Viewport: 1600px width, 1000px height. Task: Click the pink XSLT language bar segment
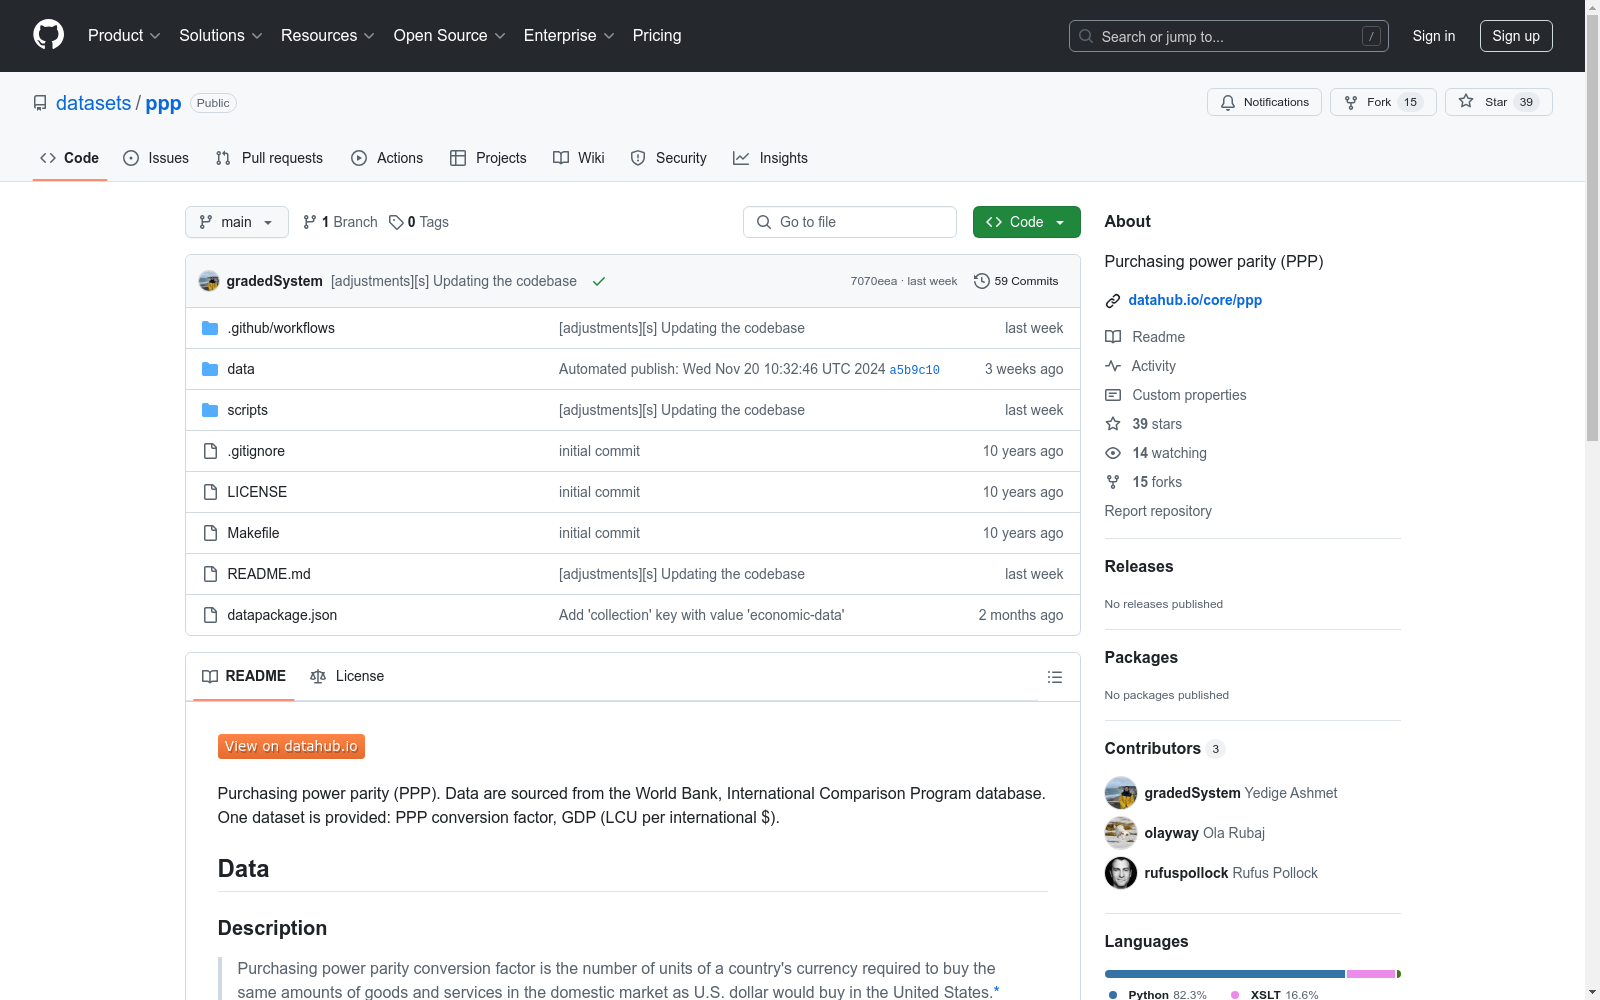coord(1371,974)
